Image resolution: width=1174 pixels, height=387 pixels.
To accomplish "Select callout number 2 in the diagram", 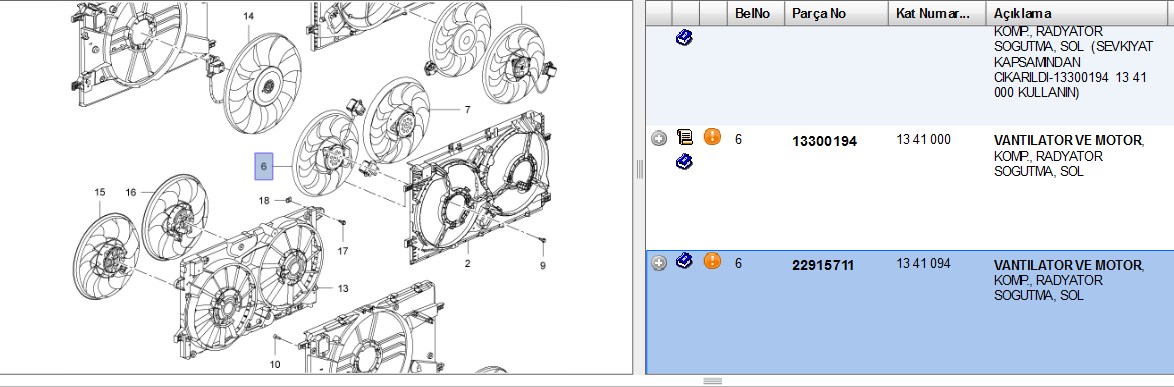I will [467, 263].
